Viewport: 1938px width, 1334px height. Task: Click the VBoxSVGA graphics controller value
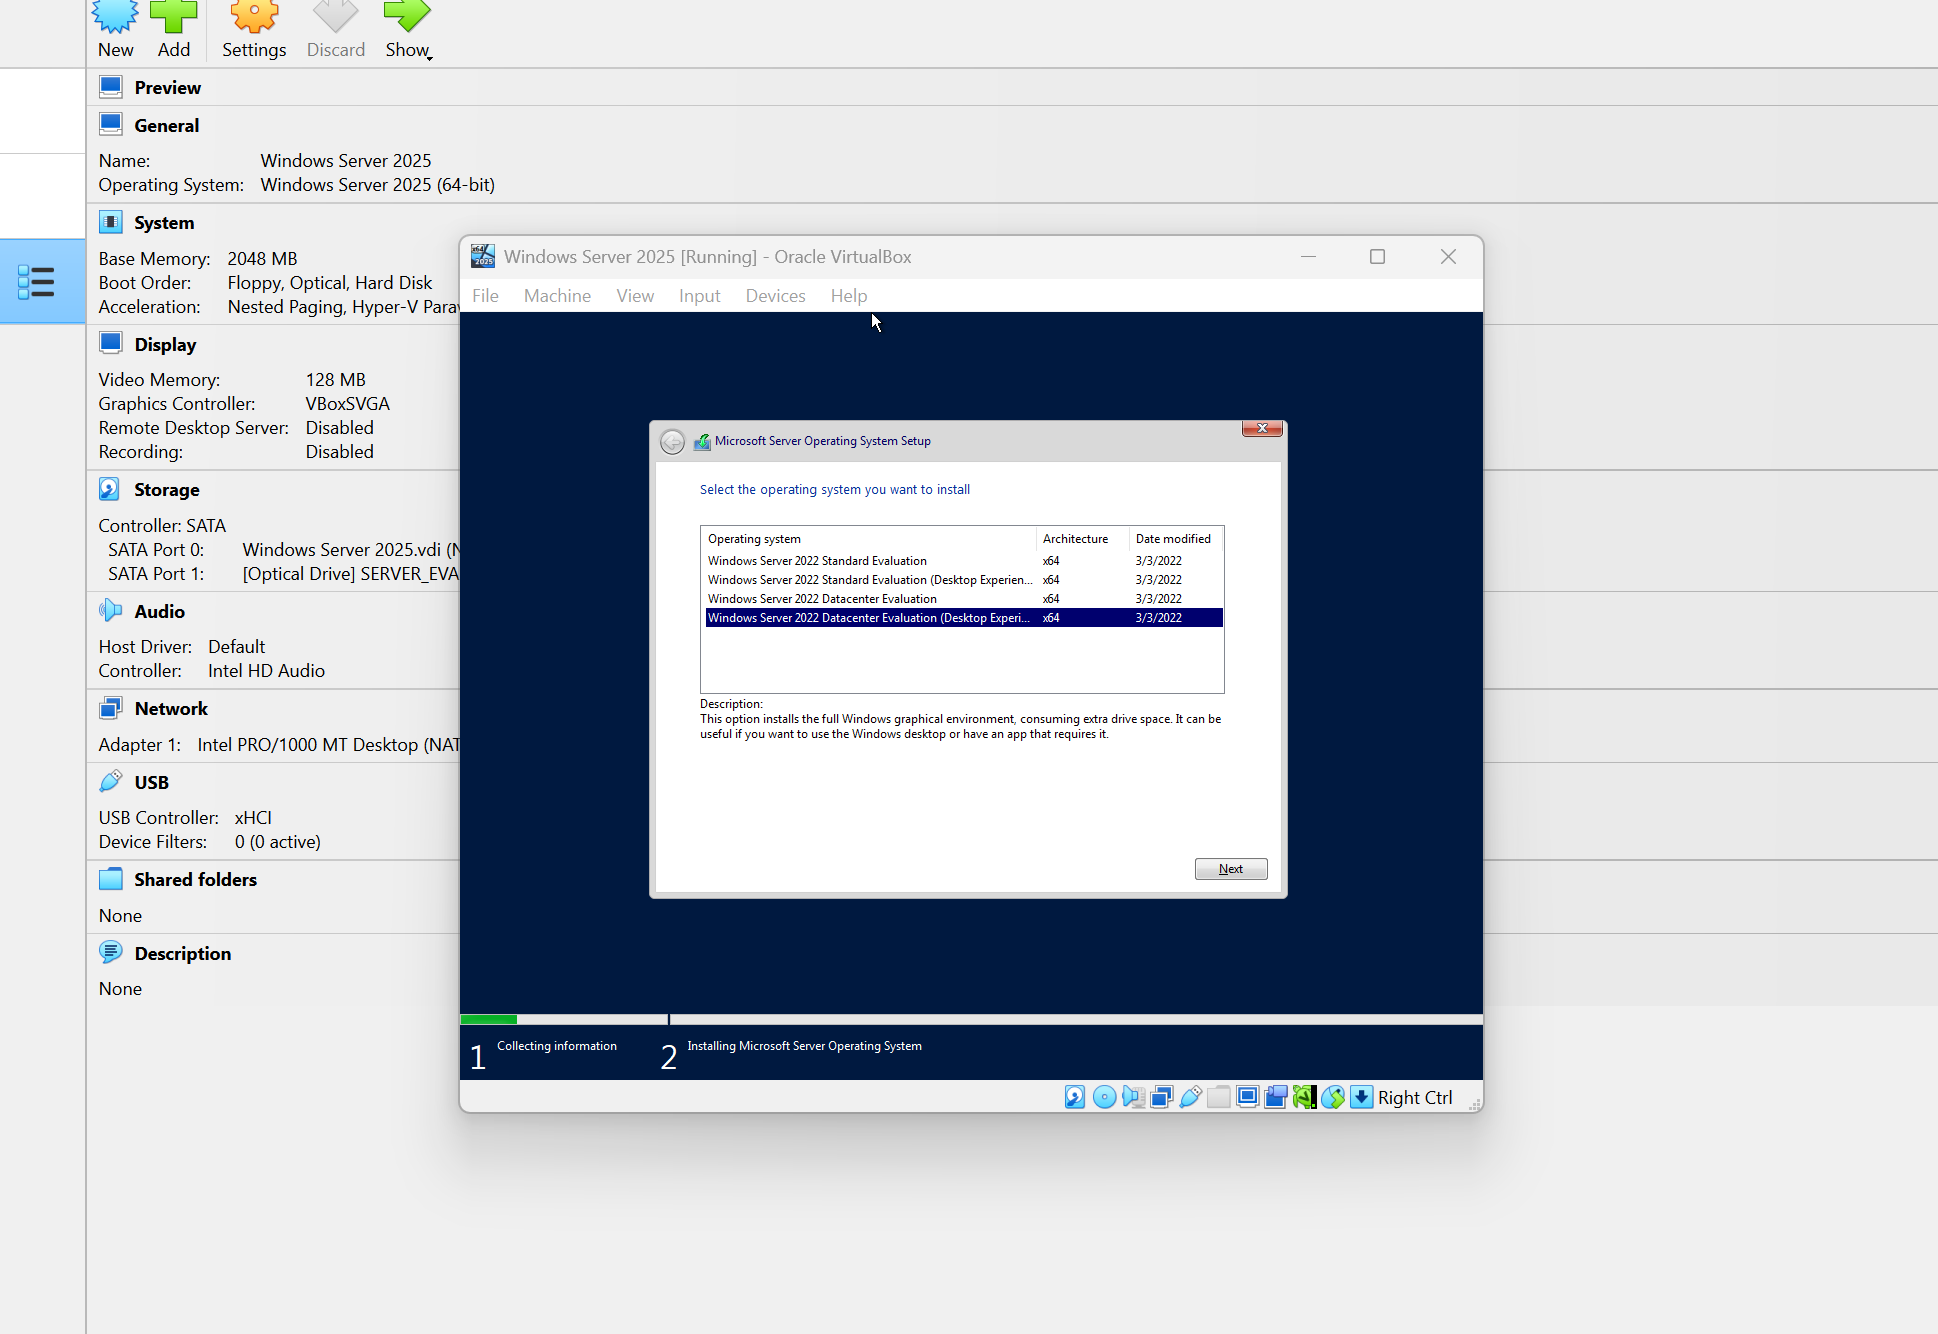[347, 404]
